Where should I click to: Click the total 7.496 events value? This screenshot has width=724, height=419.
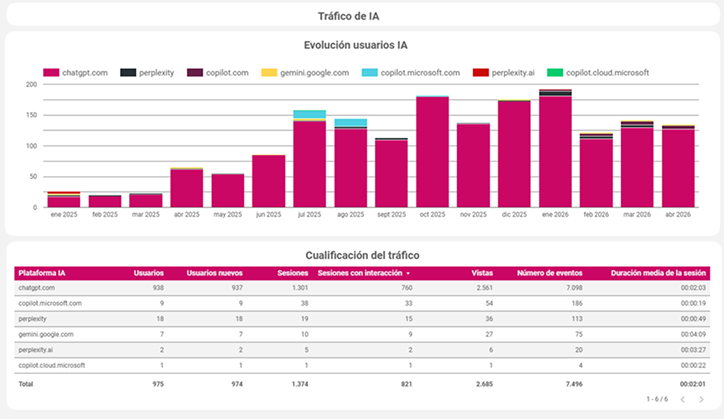coord(574,384)
